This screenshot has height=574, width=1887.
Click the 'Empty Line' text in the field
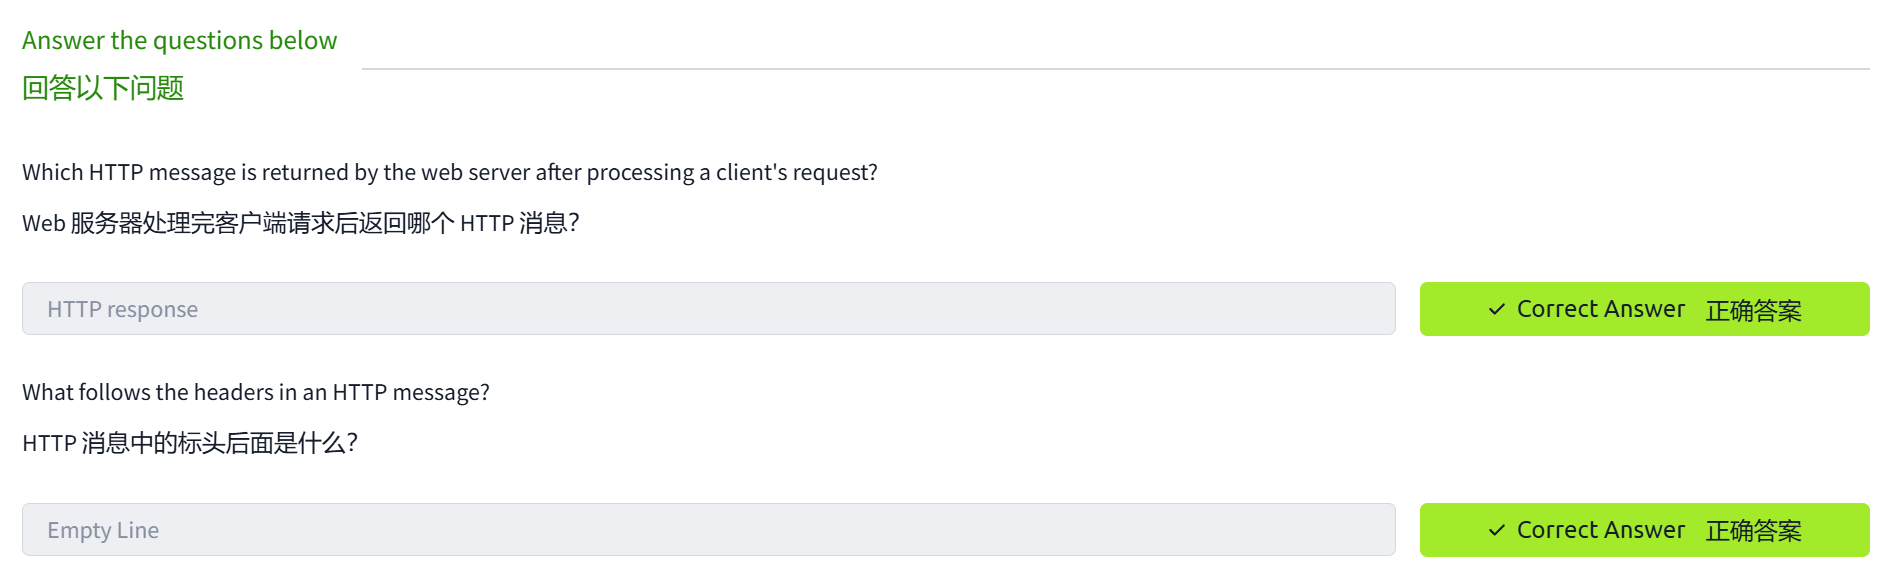pos(103,531)
